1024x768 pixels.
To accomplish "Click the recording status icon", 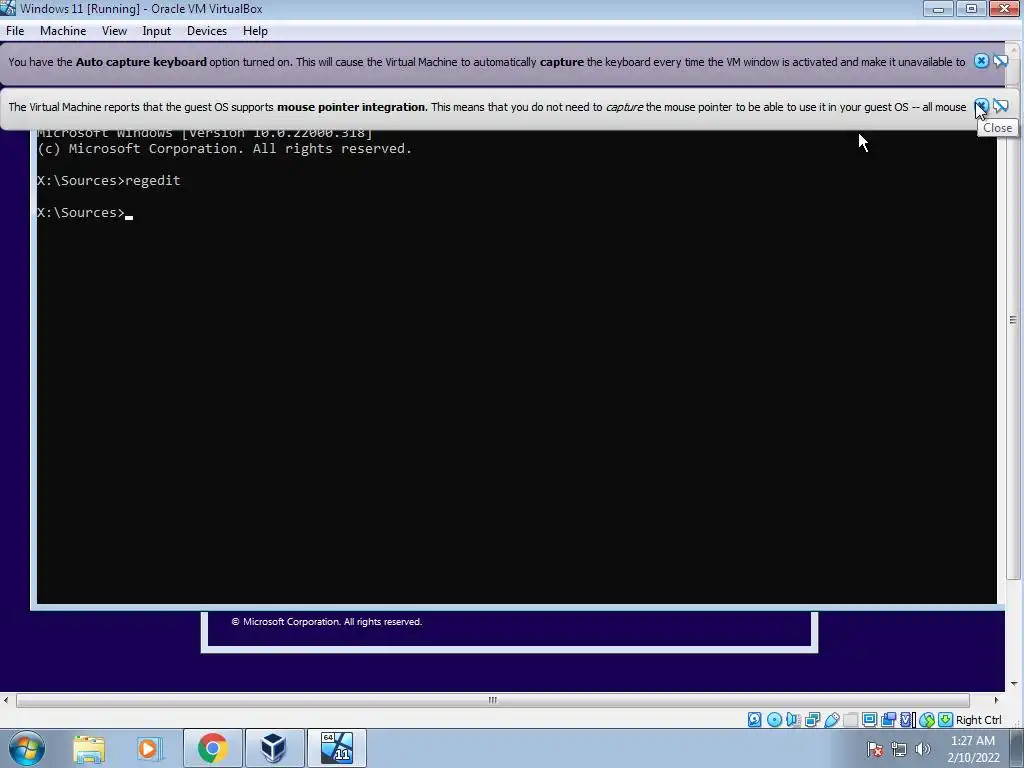I will (x=888, y=720).
